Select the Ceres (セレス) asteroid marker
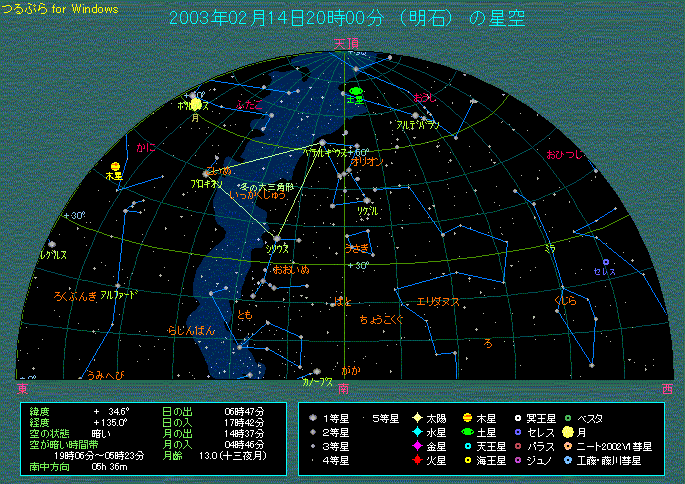 tap(605, 262)
